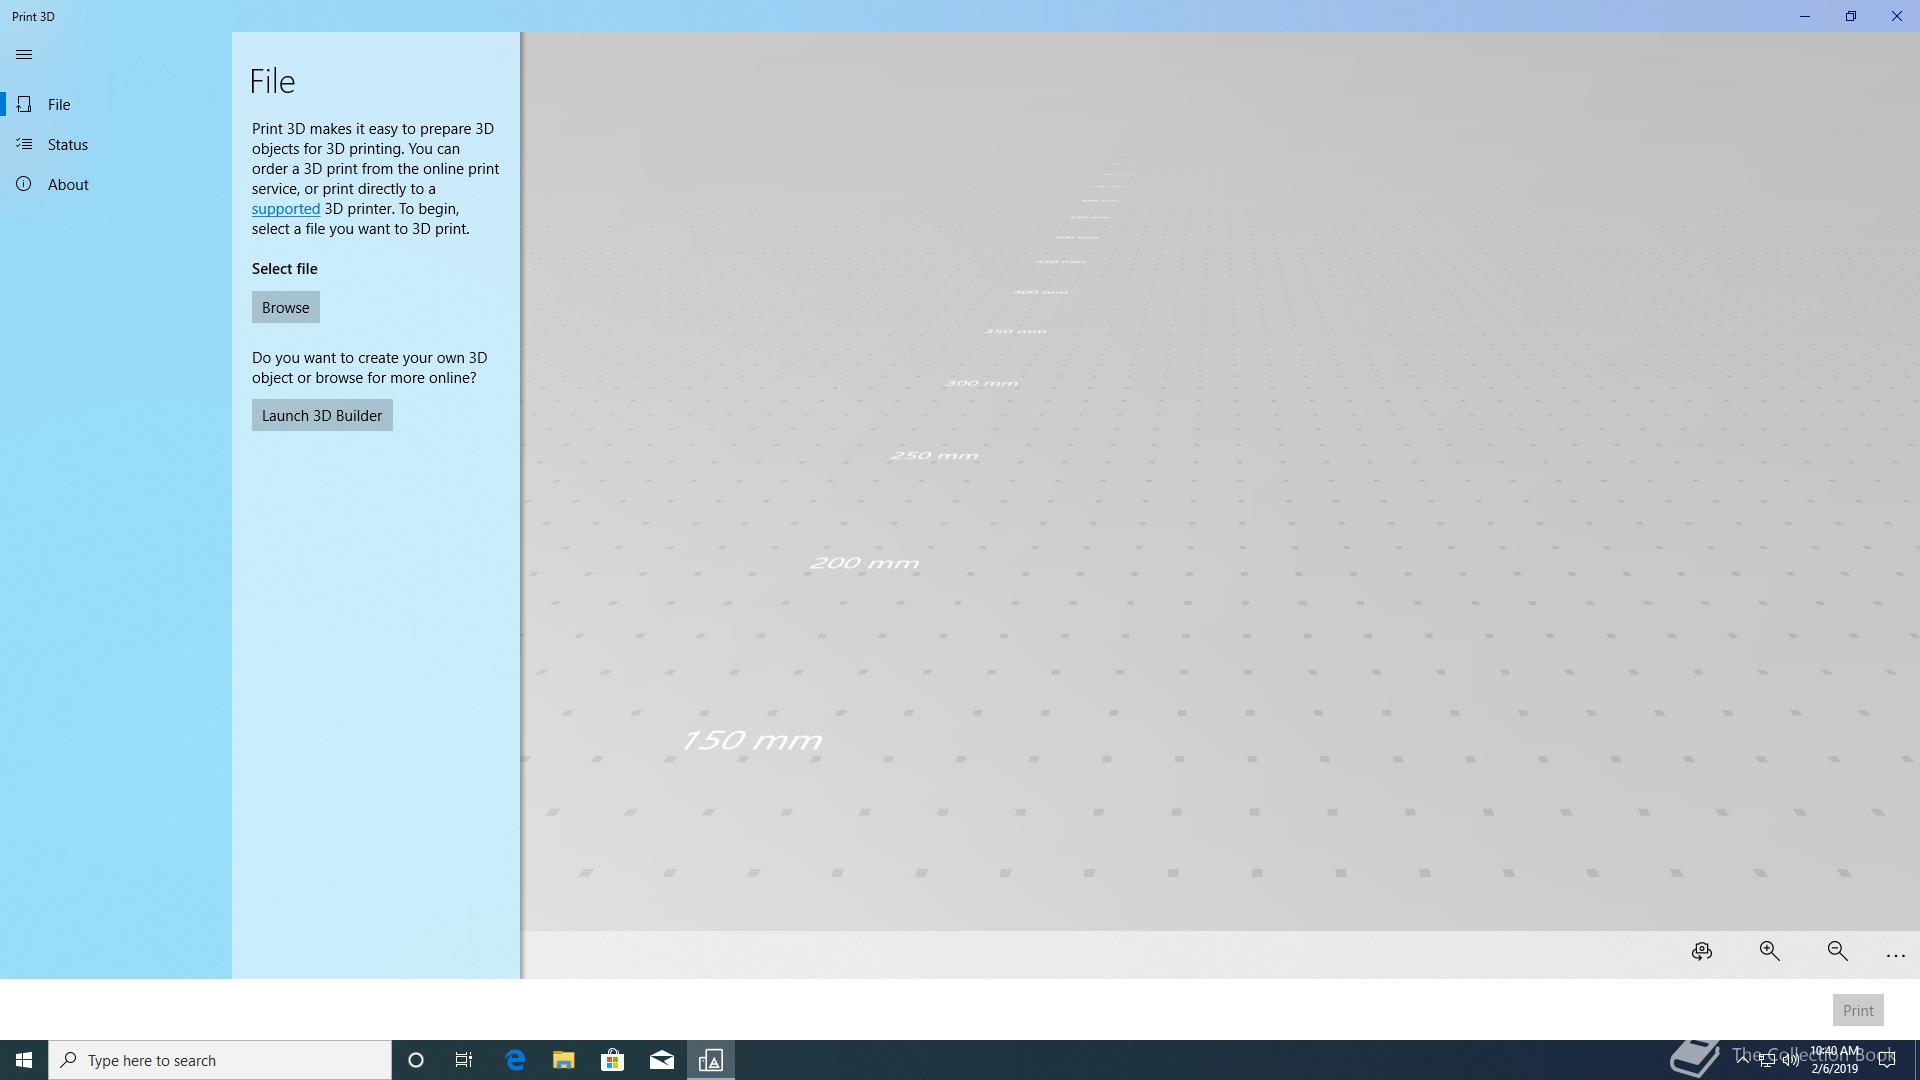Open Task View
Image resolution: width=1920 pixels, height=1080 pixels.
click(x=464, y=1060)
